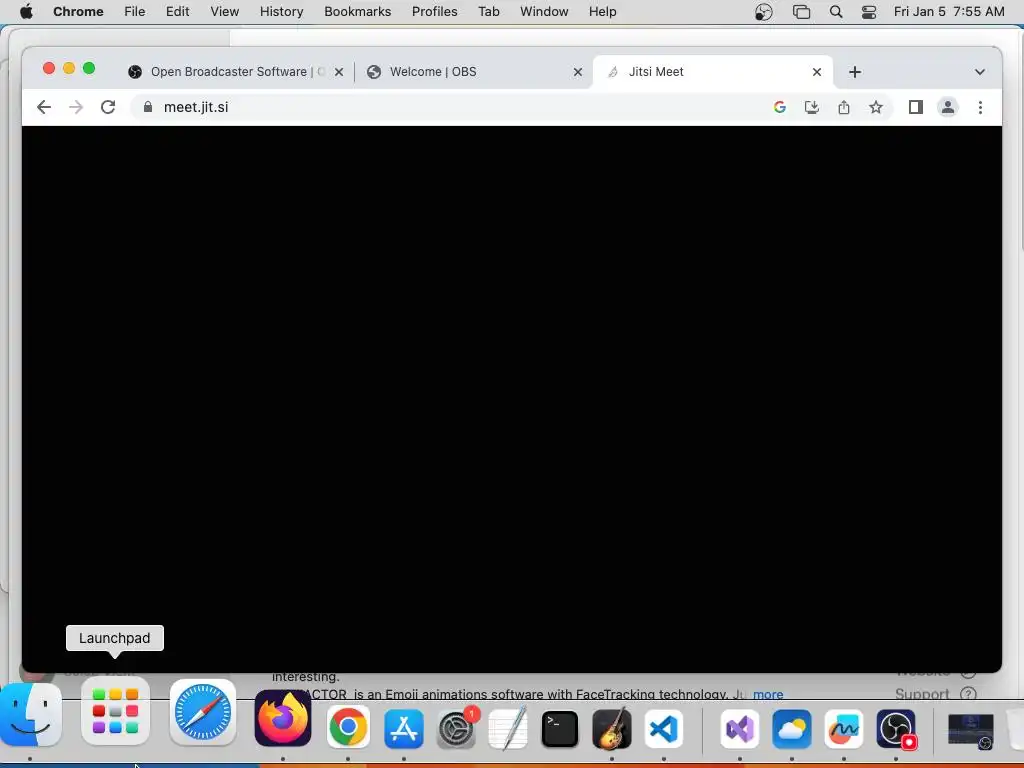Close the Welcome | OBS tab

tap(578, 72)
